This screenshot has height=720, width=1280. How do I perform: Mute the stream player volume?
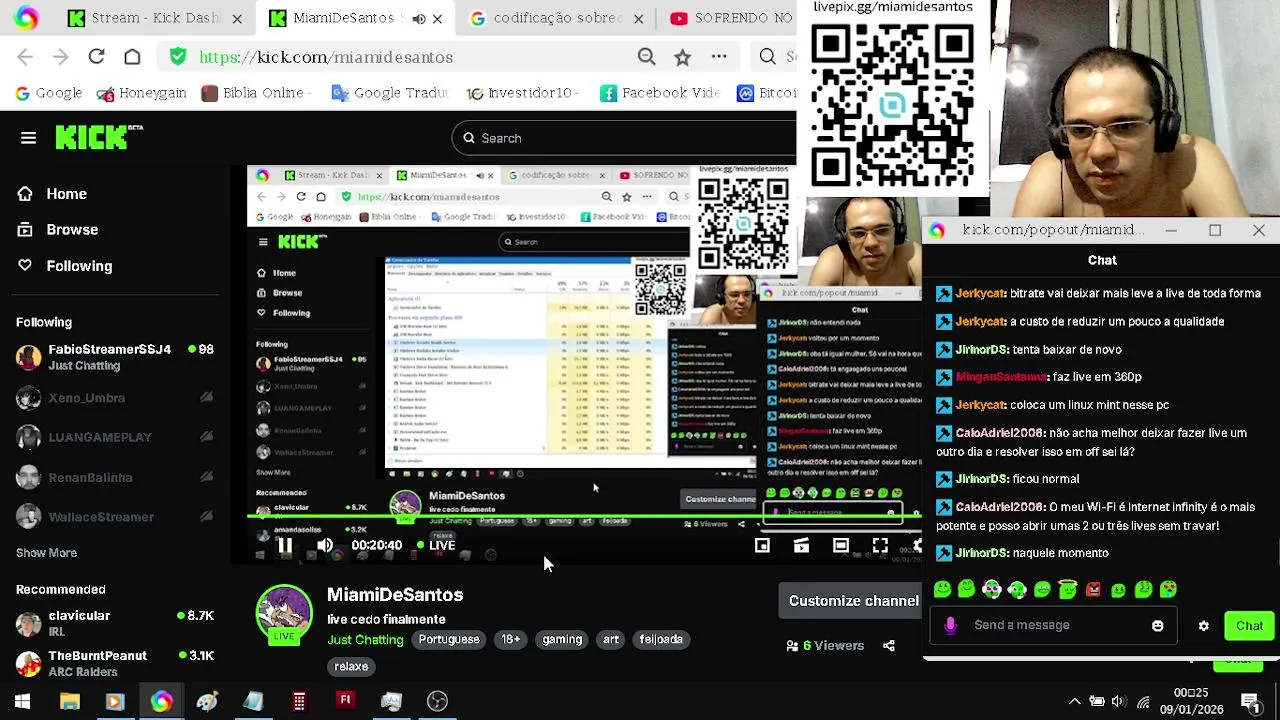[325, 546]
